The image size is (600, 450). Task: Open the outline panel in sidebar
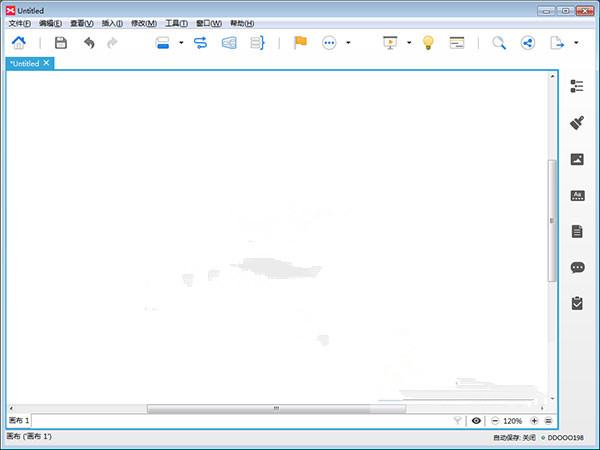[x=577, y=86]
